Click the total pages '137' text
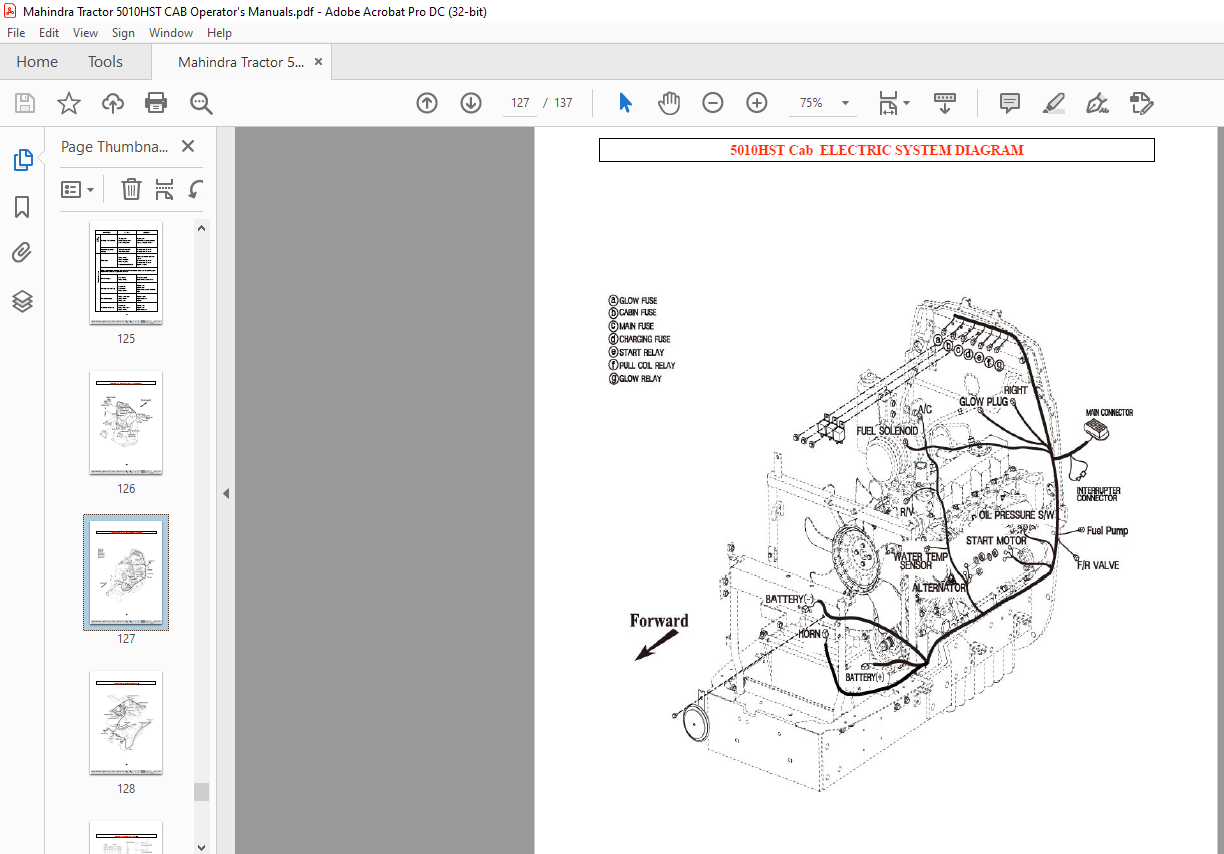Screen dimensions: 1224x854 pyautogui.click(x=564, y=103)
